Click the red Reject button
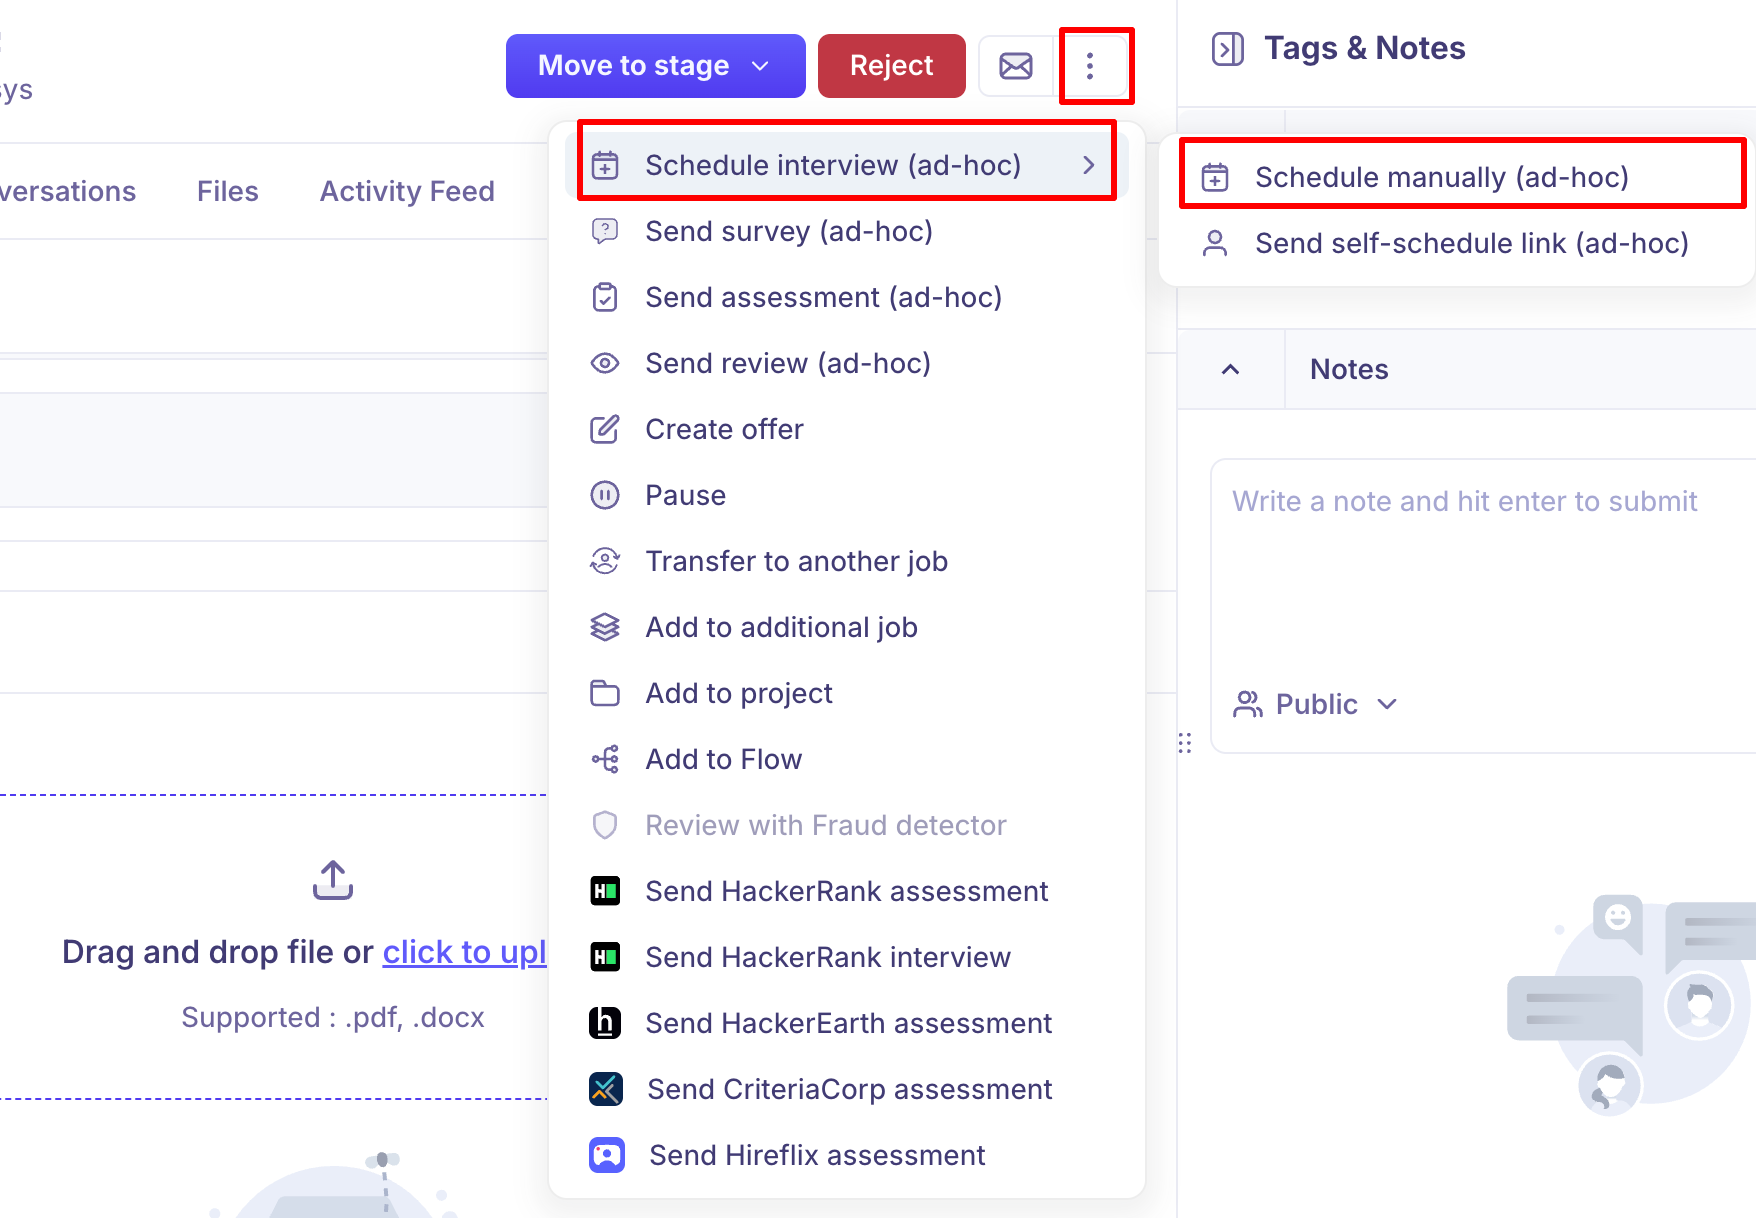This screenshot has height=1218, width=1756. [x=892, y=66]
